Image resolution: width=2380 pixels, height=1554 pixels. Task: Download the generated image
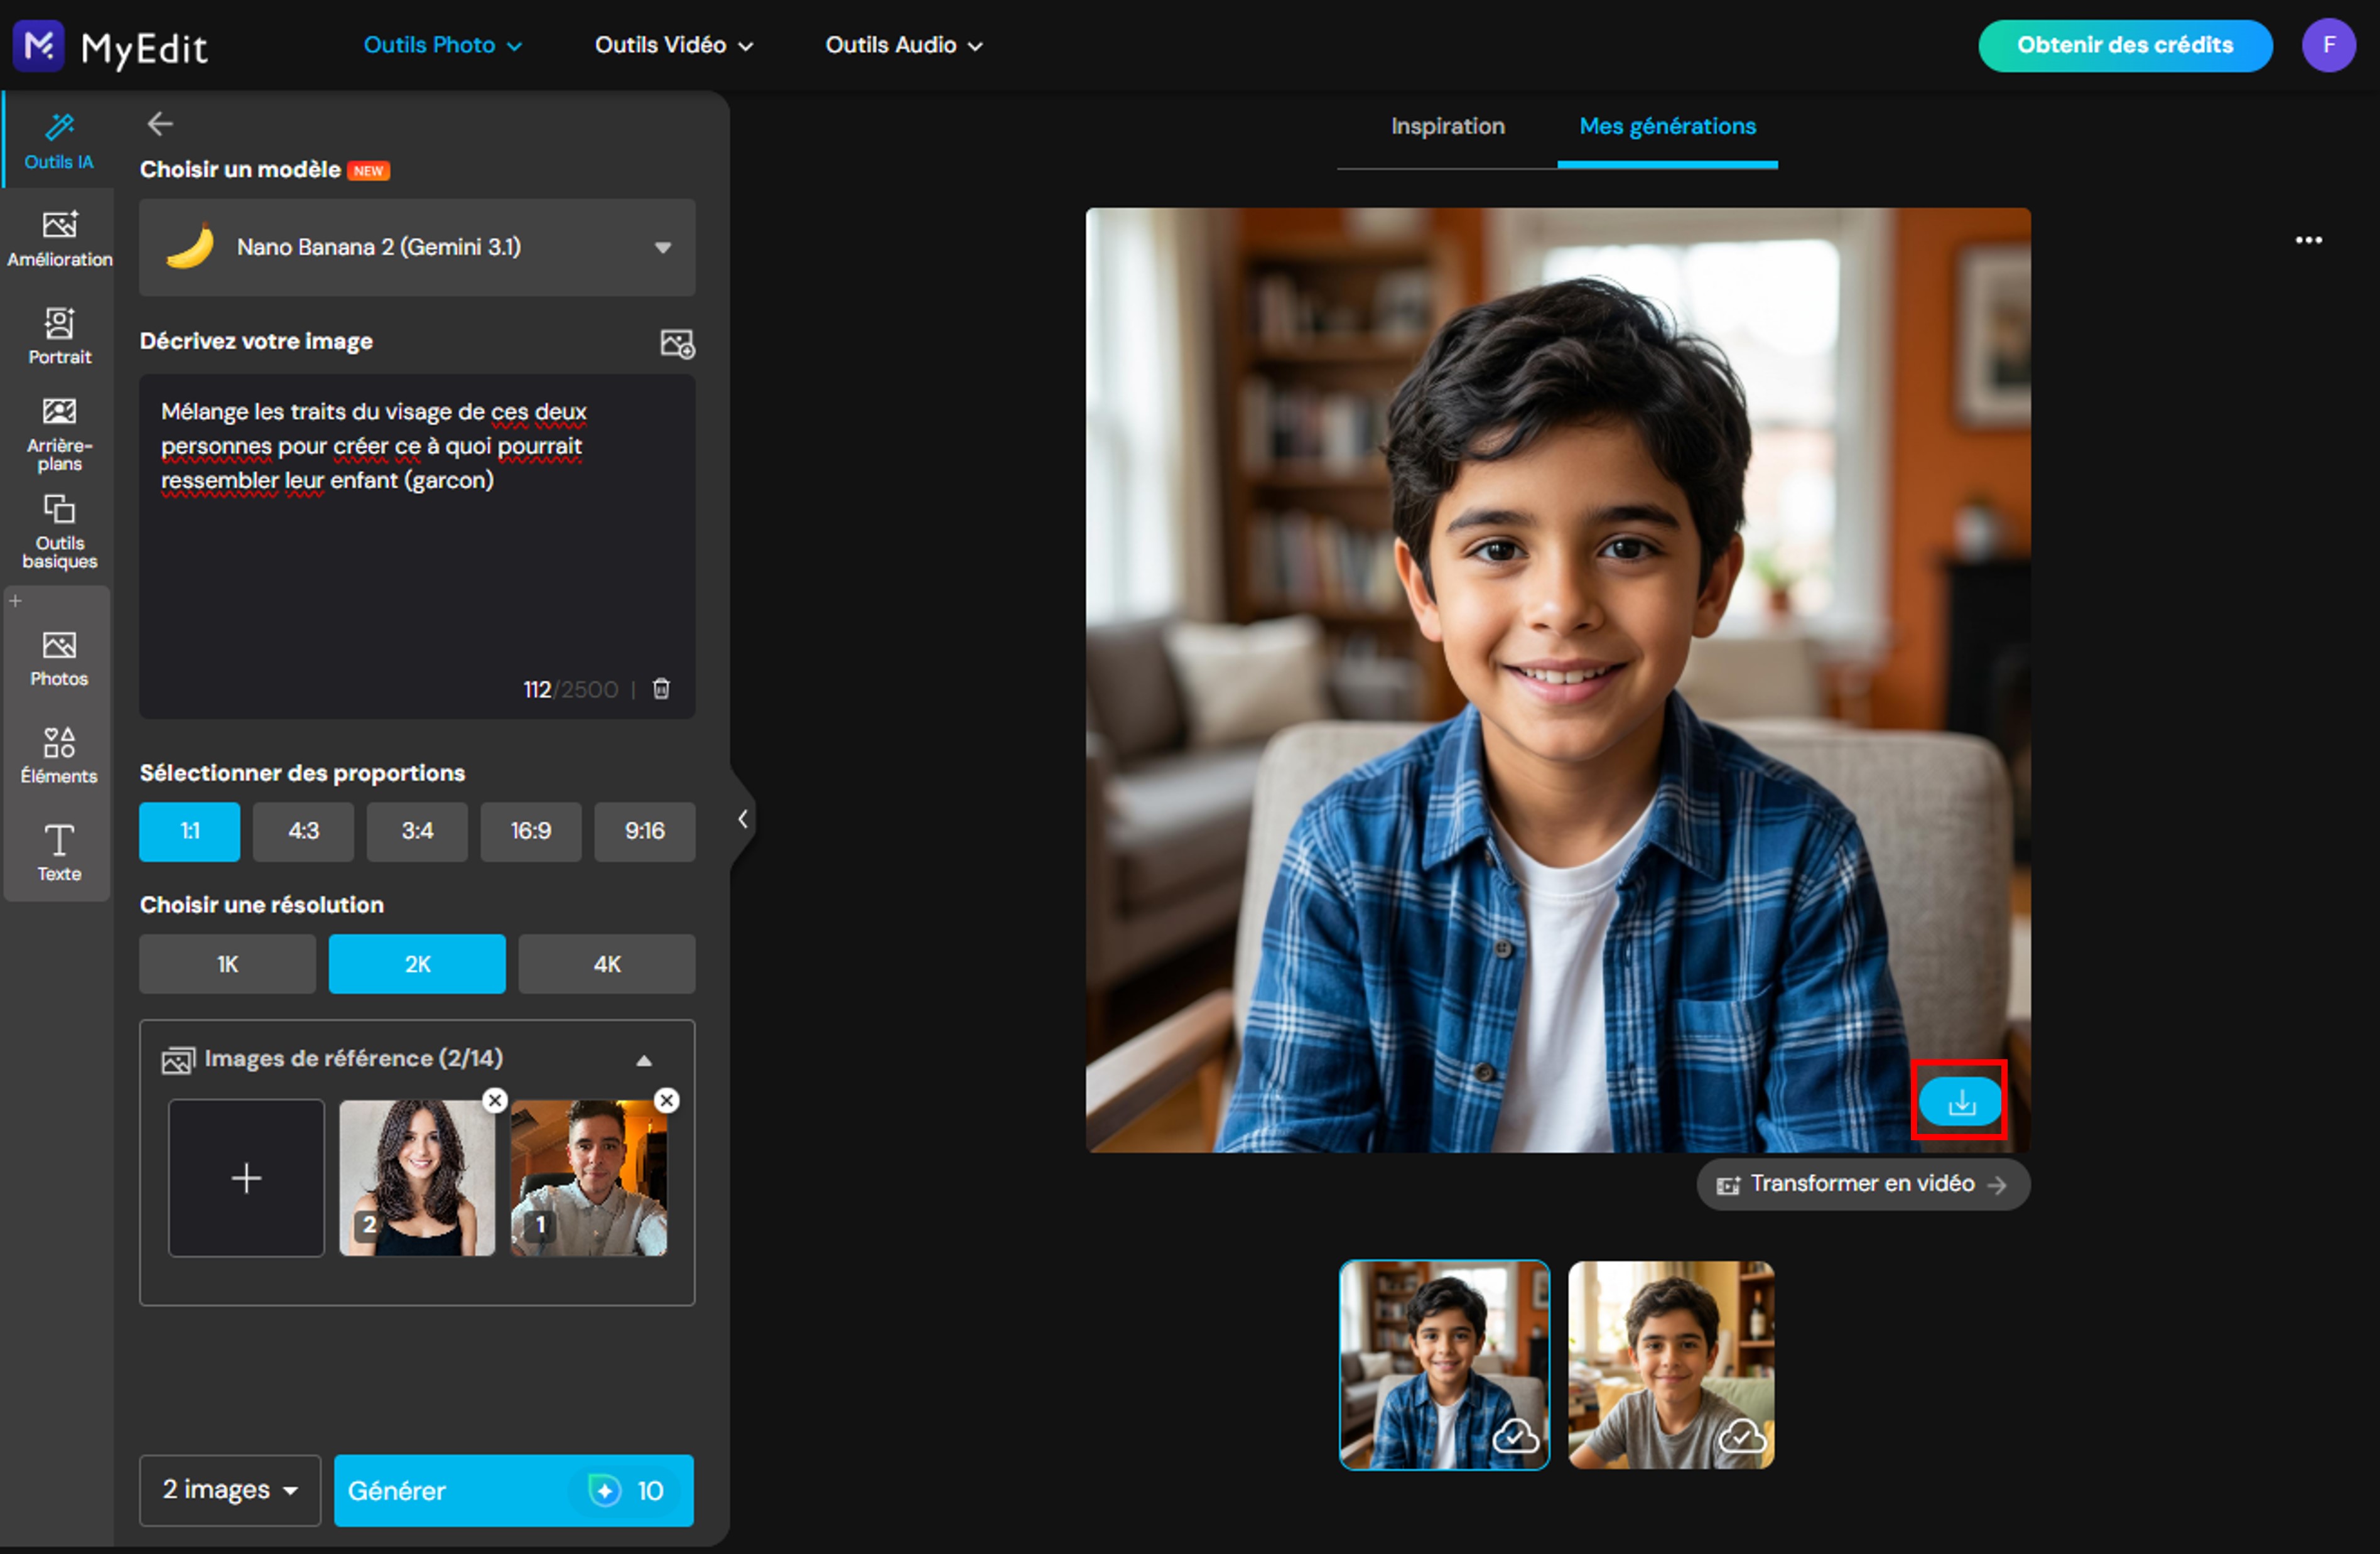1960,1100
